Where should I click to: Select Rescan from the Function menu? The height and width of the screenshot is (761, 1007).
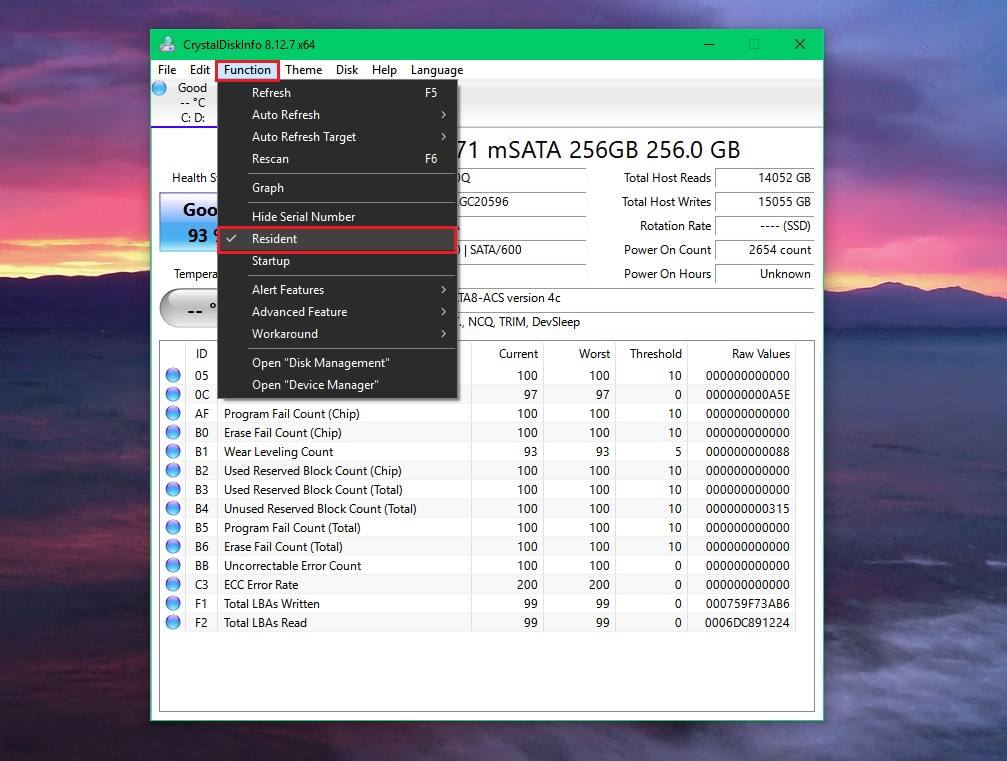pyautogui.click(x=271, y=159)
